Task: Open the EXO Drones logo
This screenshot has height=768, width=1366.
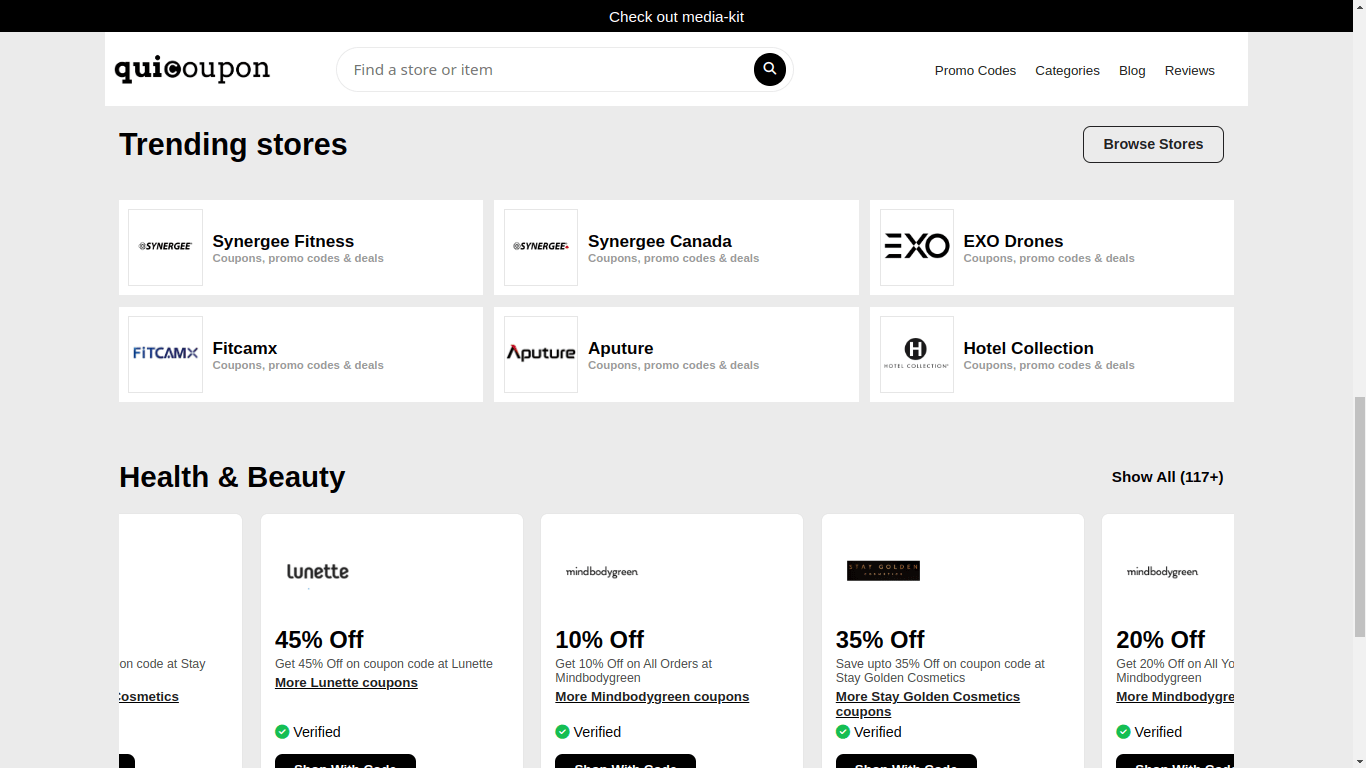Action: click(x=916, y=247)
